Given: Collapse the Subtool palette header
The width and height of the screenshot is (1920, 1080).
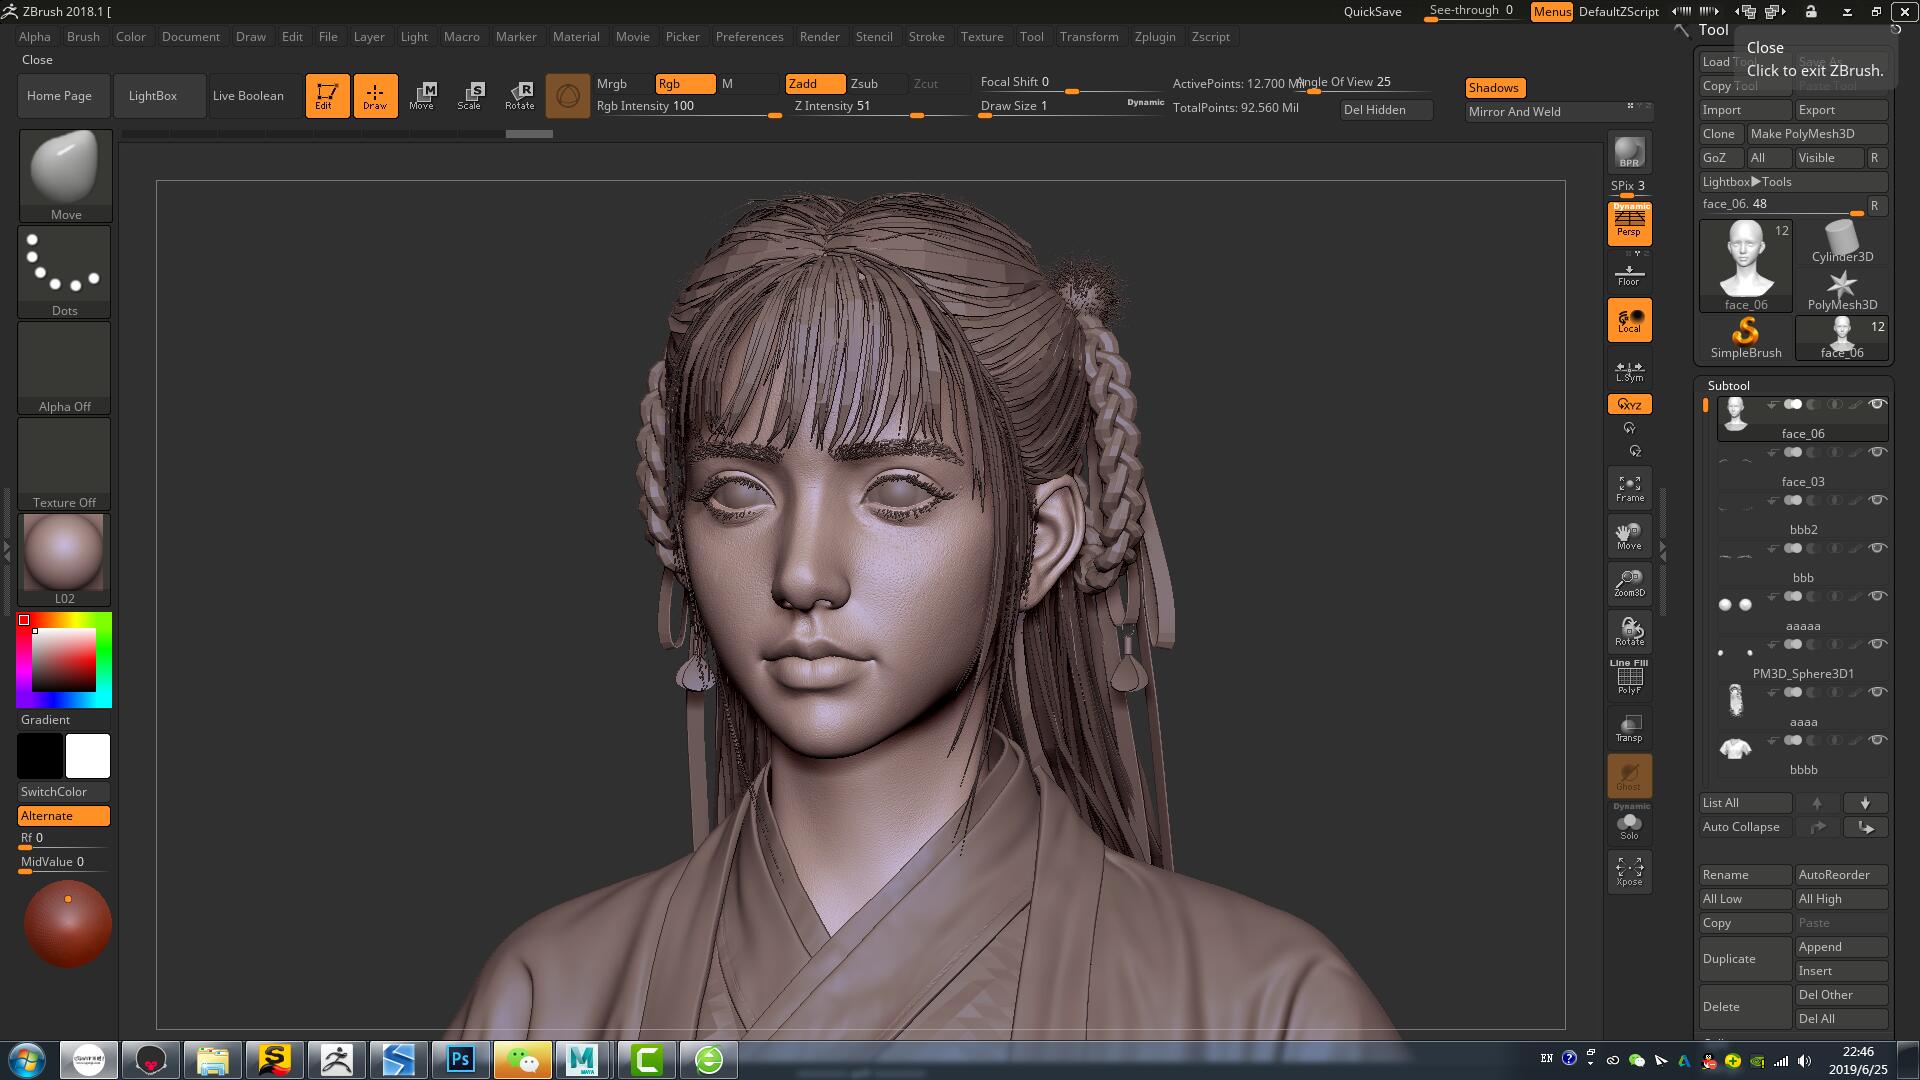Looking at the screenshot, I should 1729,386.
